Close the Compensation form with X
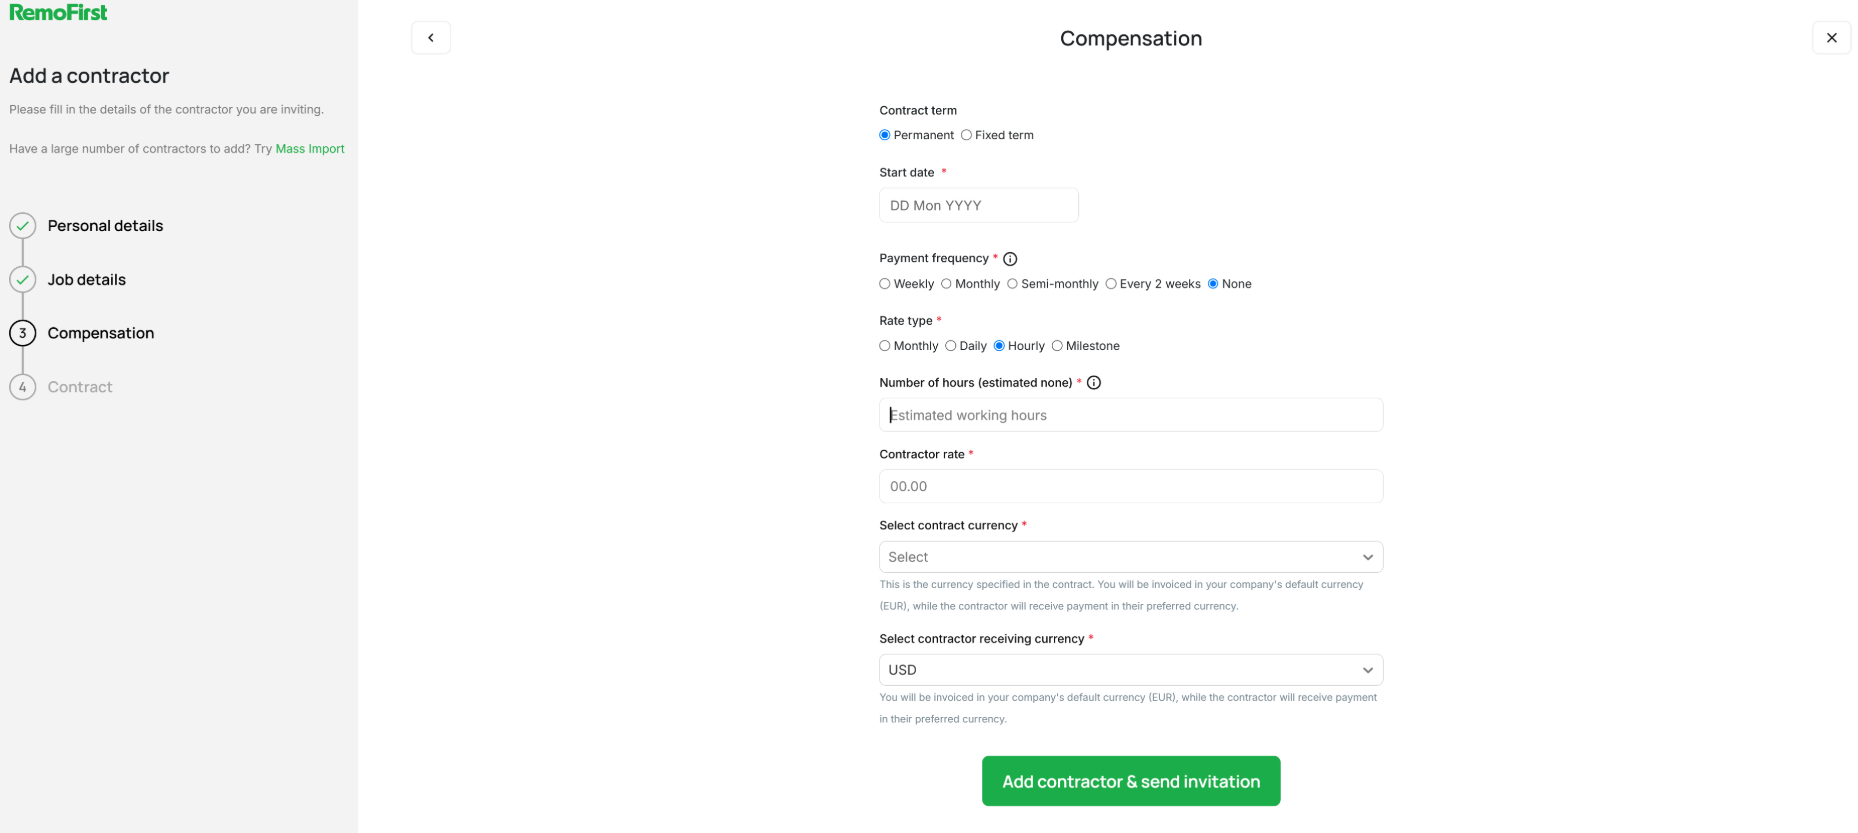 point(1831,38)
